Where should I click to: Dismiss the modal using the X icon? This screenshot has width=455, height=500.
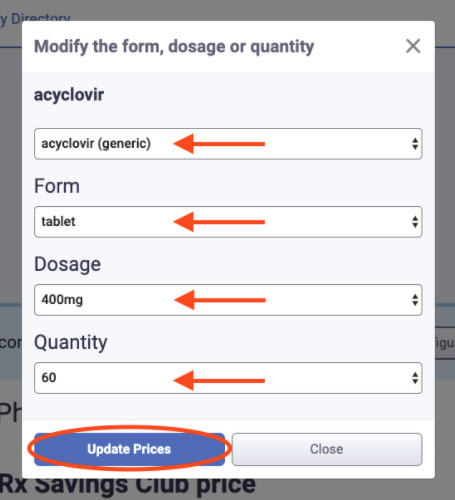(413, 46)
